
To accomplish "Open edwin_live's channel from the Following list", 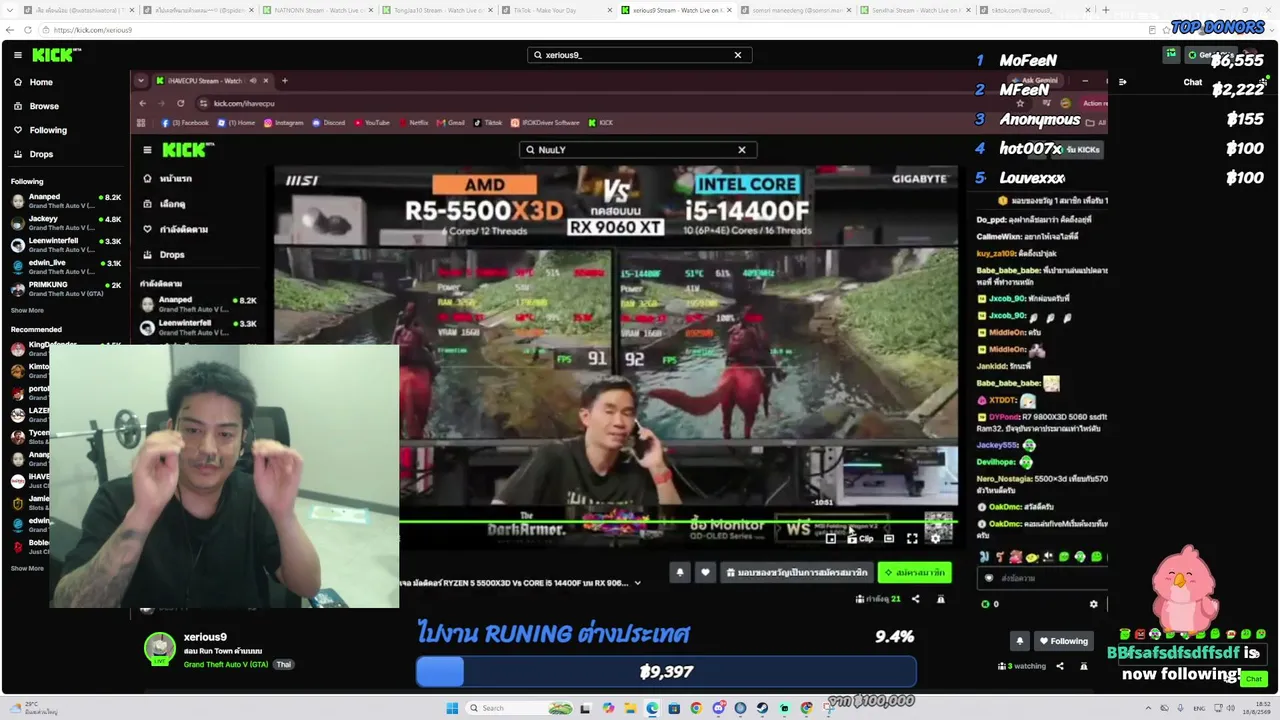I will [x=66, y=267].
